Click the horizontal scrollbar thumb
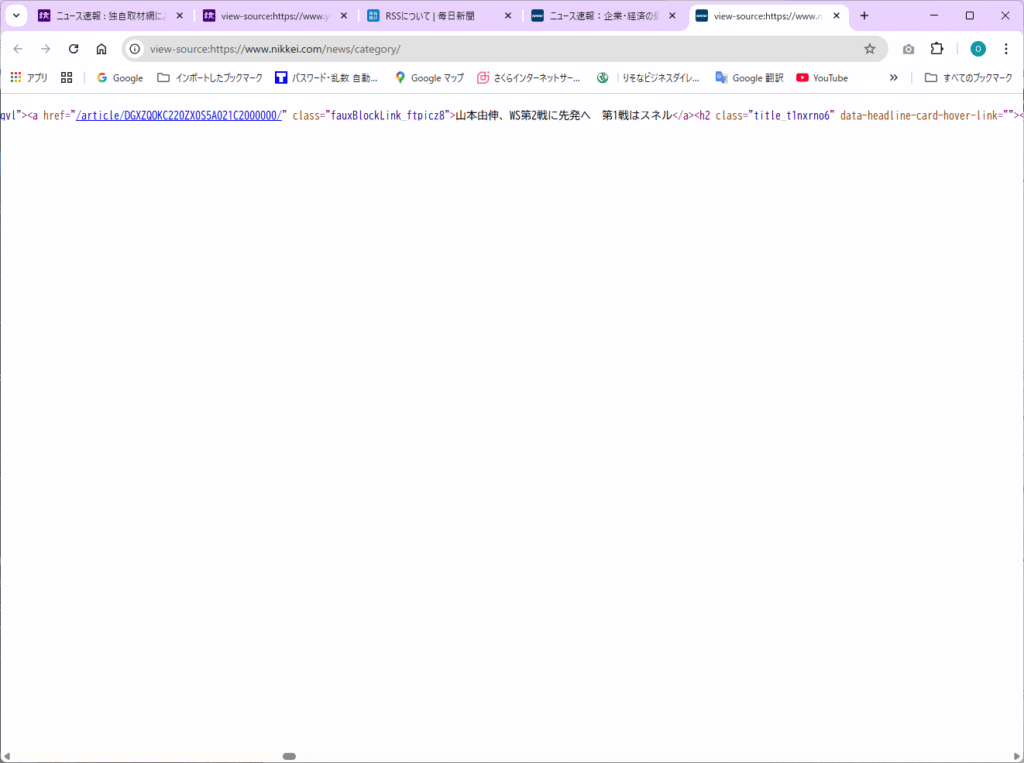Image resolution: width=1024 pixels, height=763 pixels. point(289,756)
